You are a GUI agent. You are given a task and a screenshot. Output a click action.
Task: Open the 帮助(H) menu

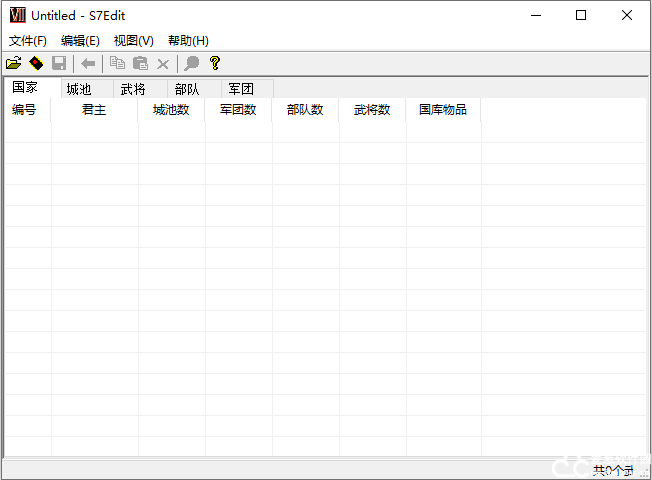(188, 41)
